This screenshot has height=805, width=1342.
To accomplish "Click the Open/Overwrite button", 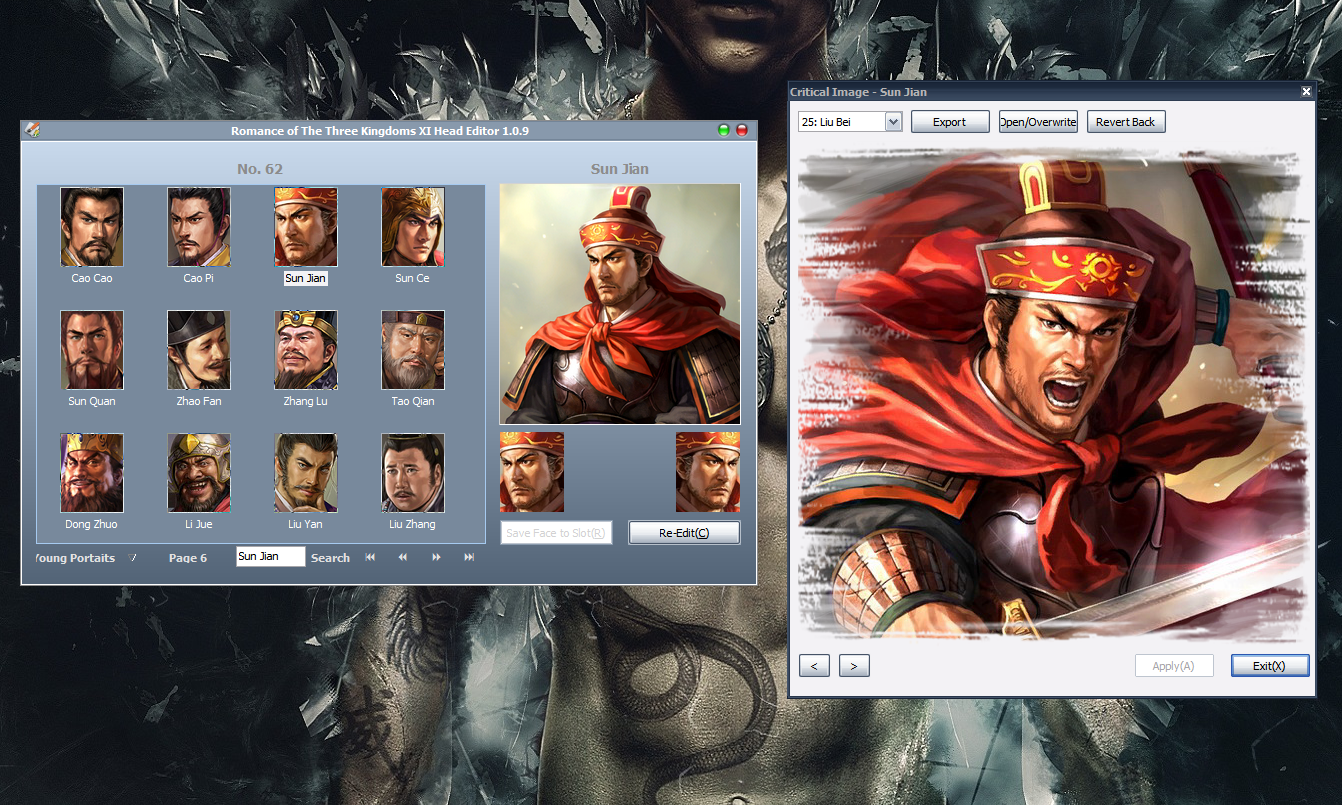I will click(x=1038, y=122).
